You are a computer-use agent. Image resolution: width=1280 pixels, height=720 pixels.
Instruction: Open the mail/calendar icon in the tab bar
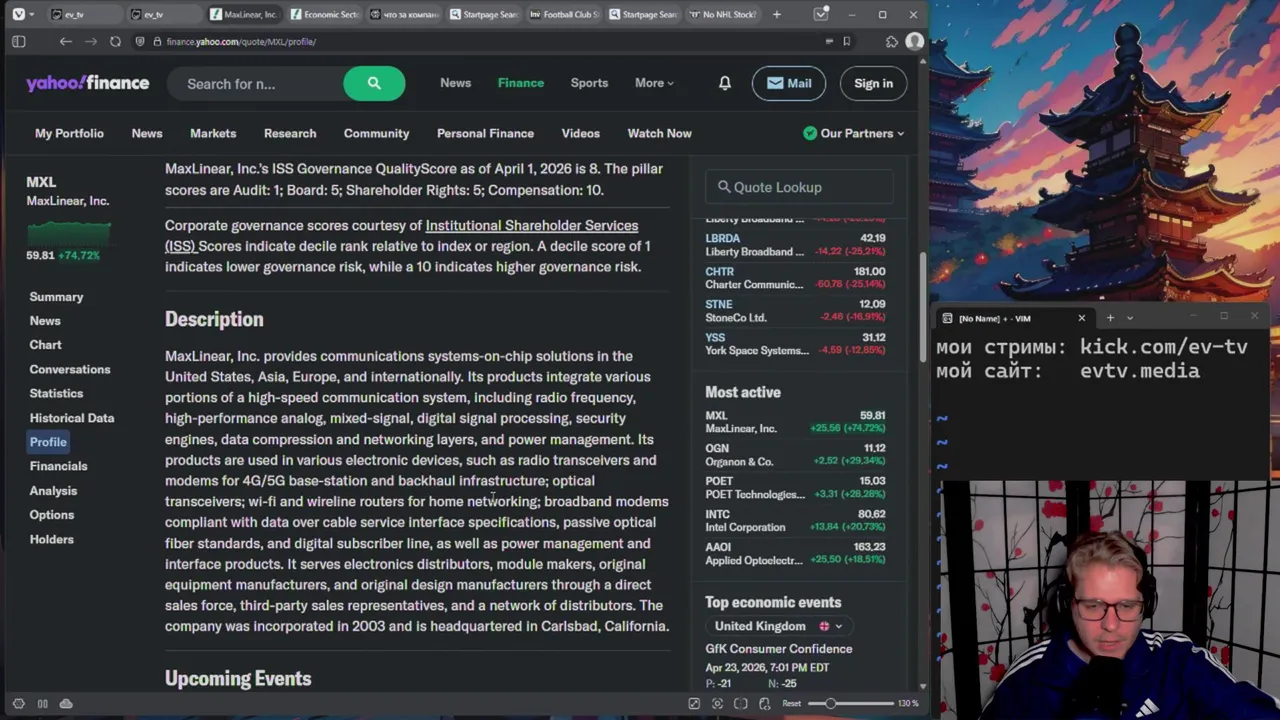821,15
